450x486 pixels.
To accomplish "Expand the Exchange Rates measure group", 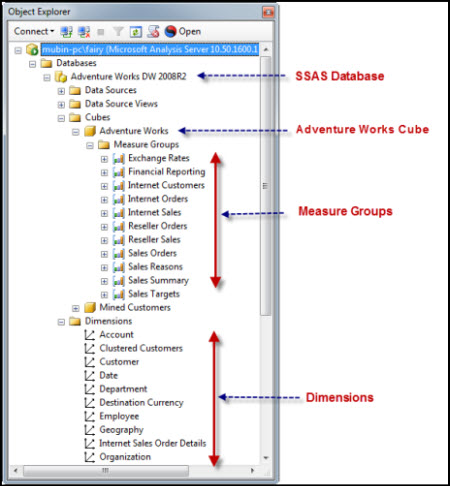I will tap(104, 159).
